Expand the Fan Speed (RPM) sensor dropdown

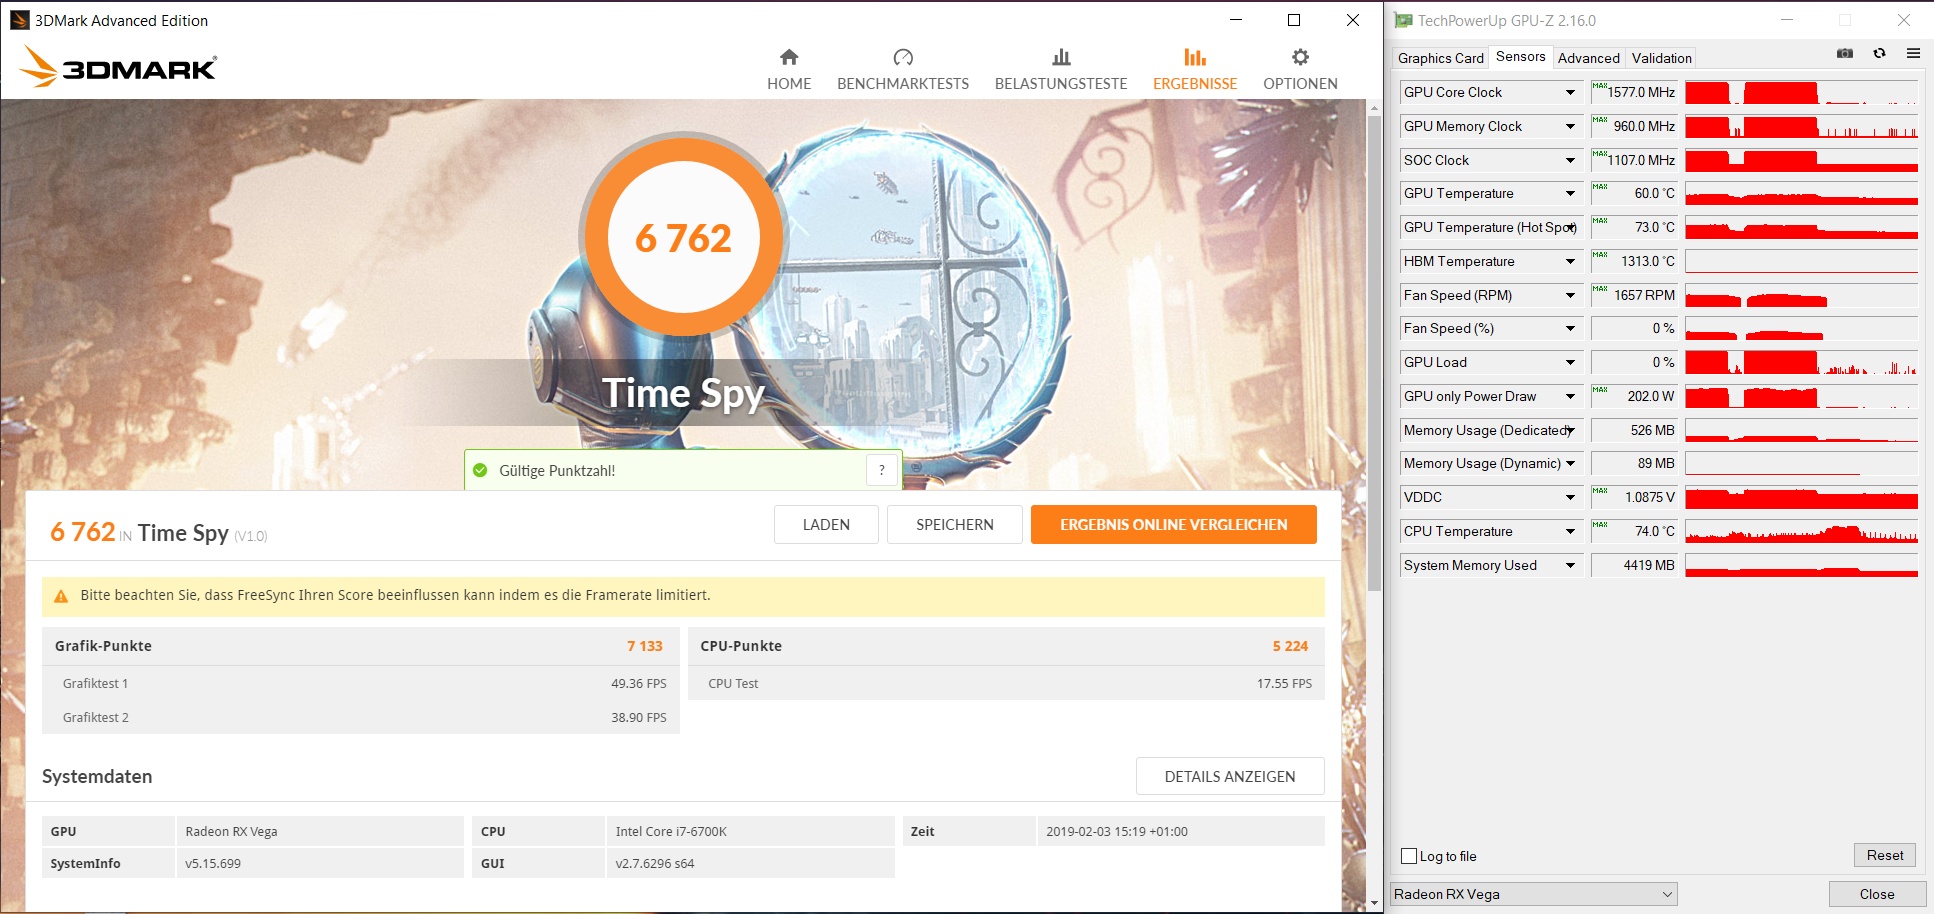pos(1570,296)
